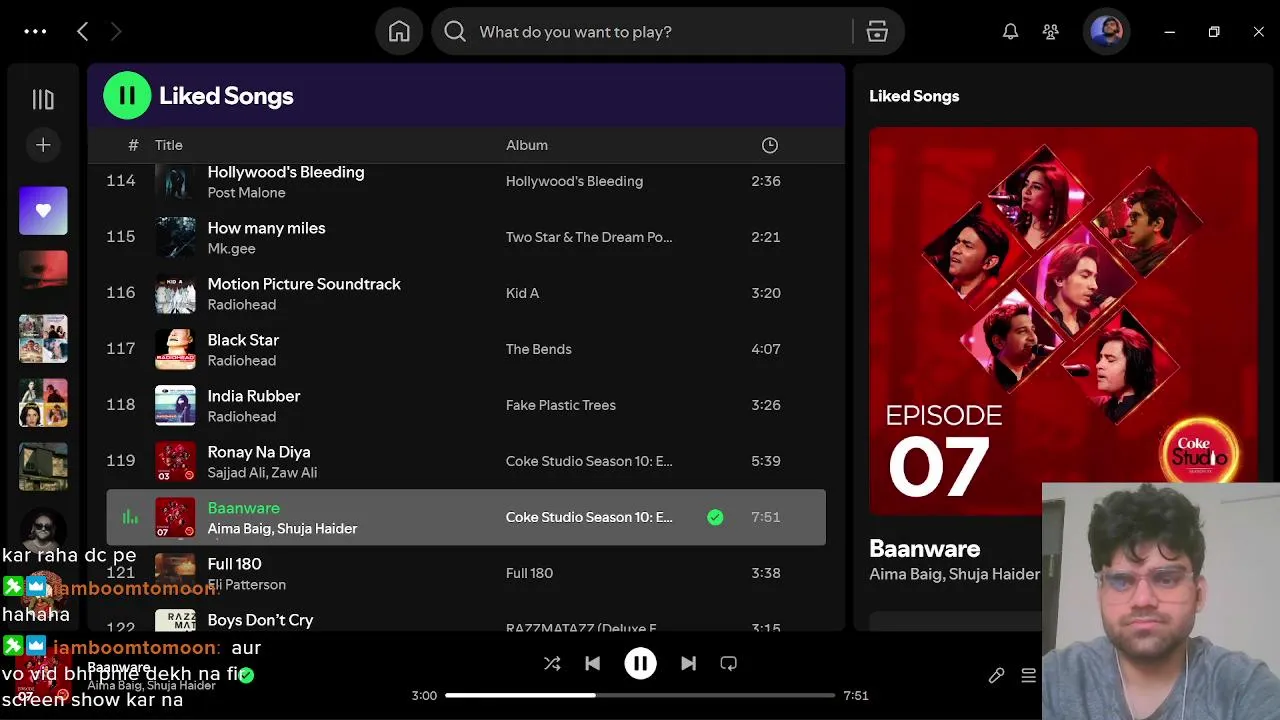Click the Baanware album cover in the list
1280x720 pixels.
pos(175,517)
